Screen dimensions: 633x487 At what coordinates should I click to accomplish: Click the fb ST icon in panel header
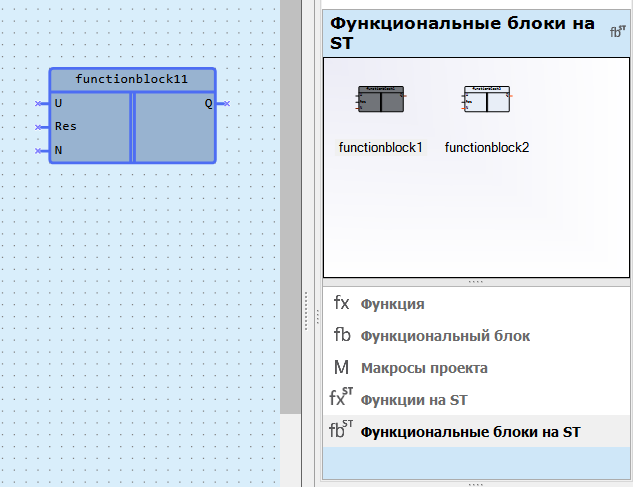click(618, 31)
